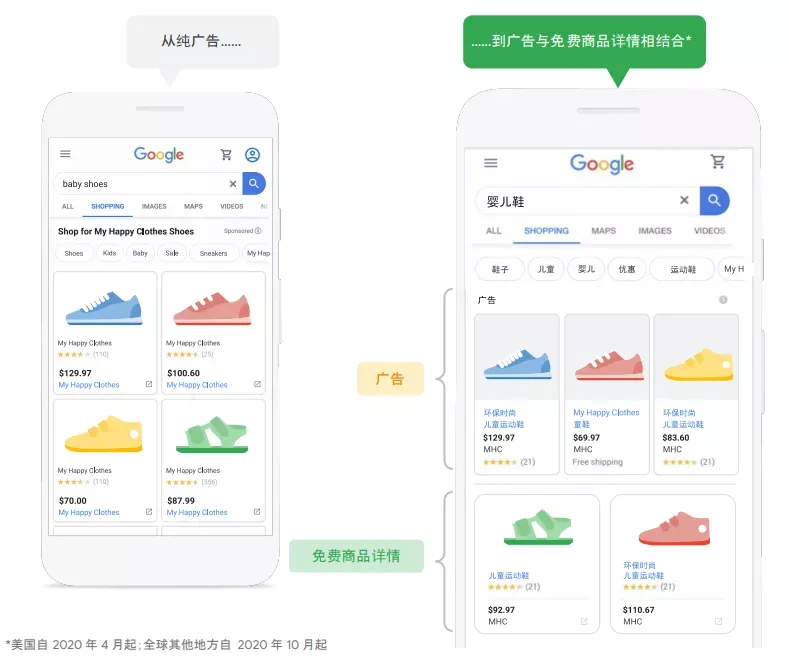Click blue search button on left phone
Image resolution: width=789 pixels, height=661 pixels.
[x=254, y=184]
